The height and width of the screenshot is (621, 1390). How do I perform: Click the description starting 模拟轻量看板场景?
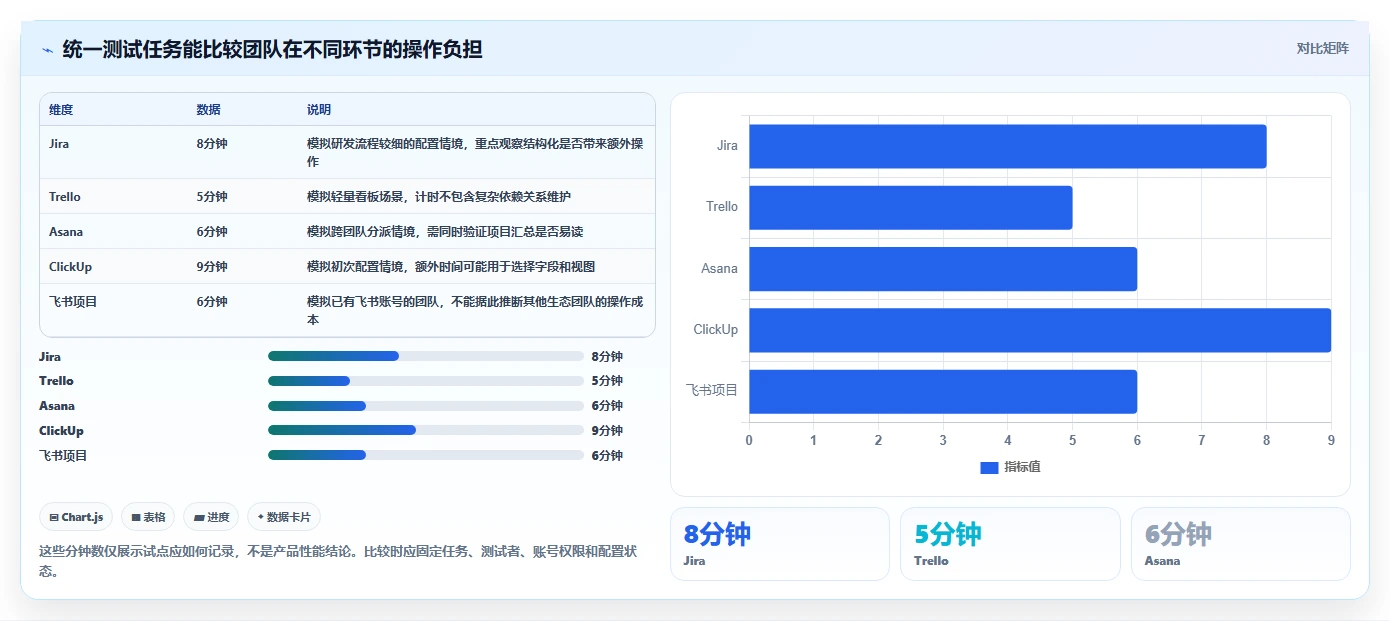click(439, 197)
